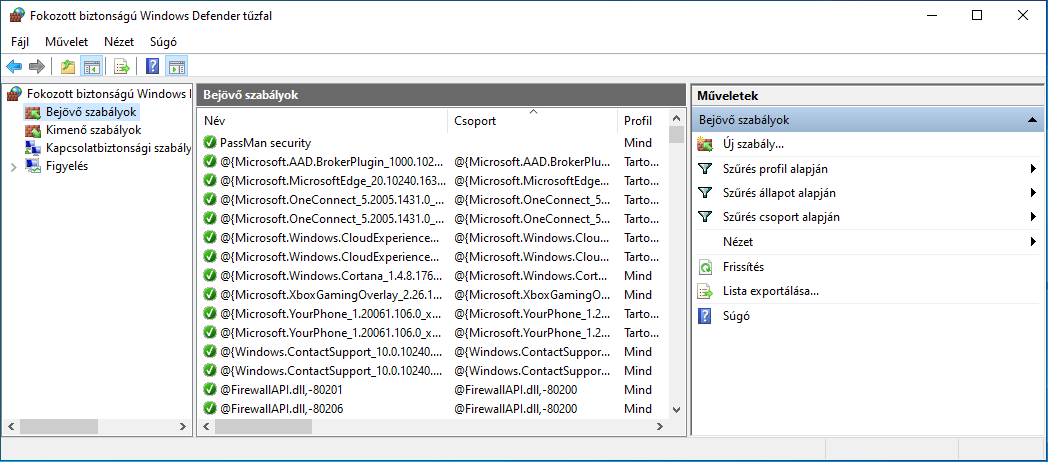This screenshot has height=462, width=1048.
Task: Click the green check icon of PassMan security
Action: point(210,142)
